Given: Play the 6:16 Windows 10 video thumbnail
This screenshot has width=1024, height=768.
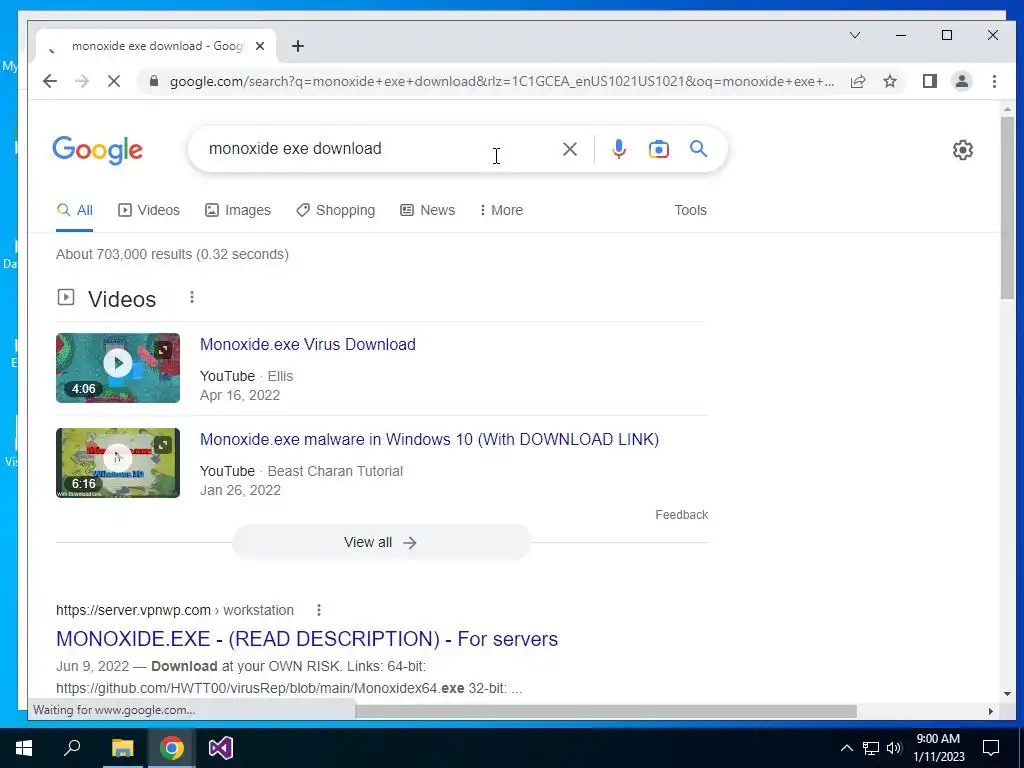Looking at the screenshot, I should pos(118,462).
